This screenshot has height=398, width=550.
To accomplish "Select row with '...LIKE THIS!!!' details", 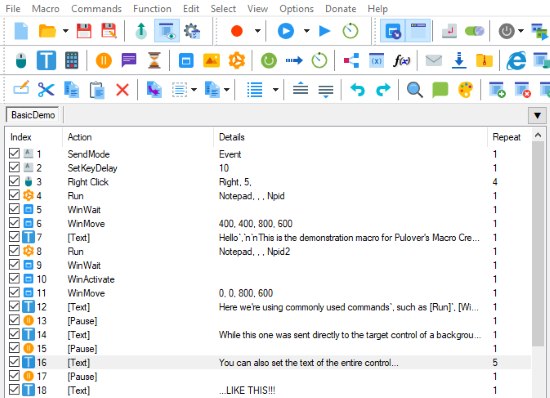I will point(268,390).
